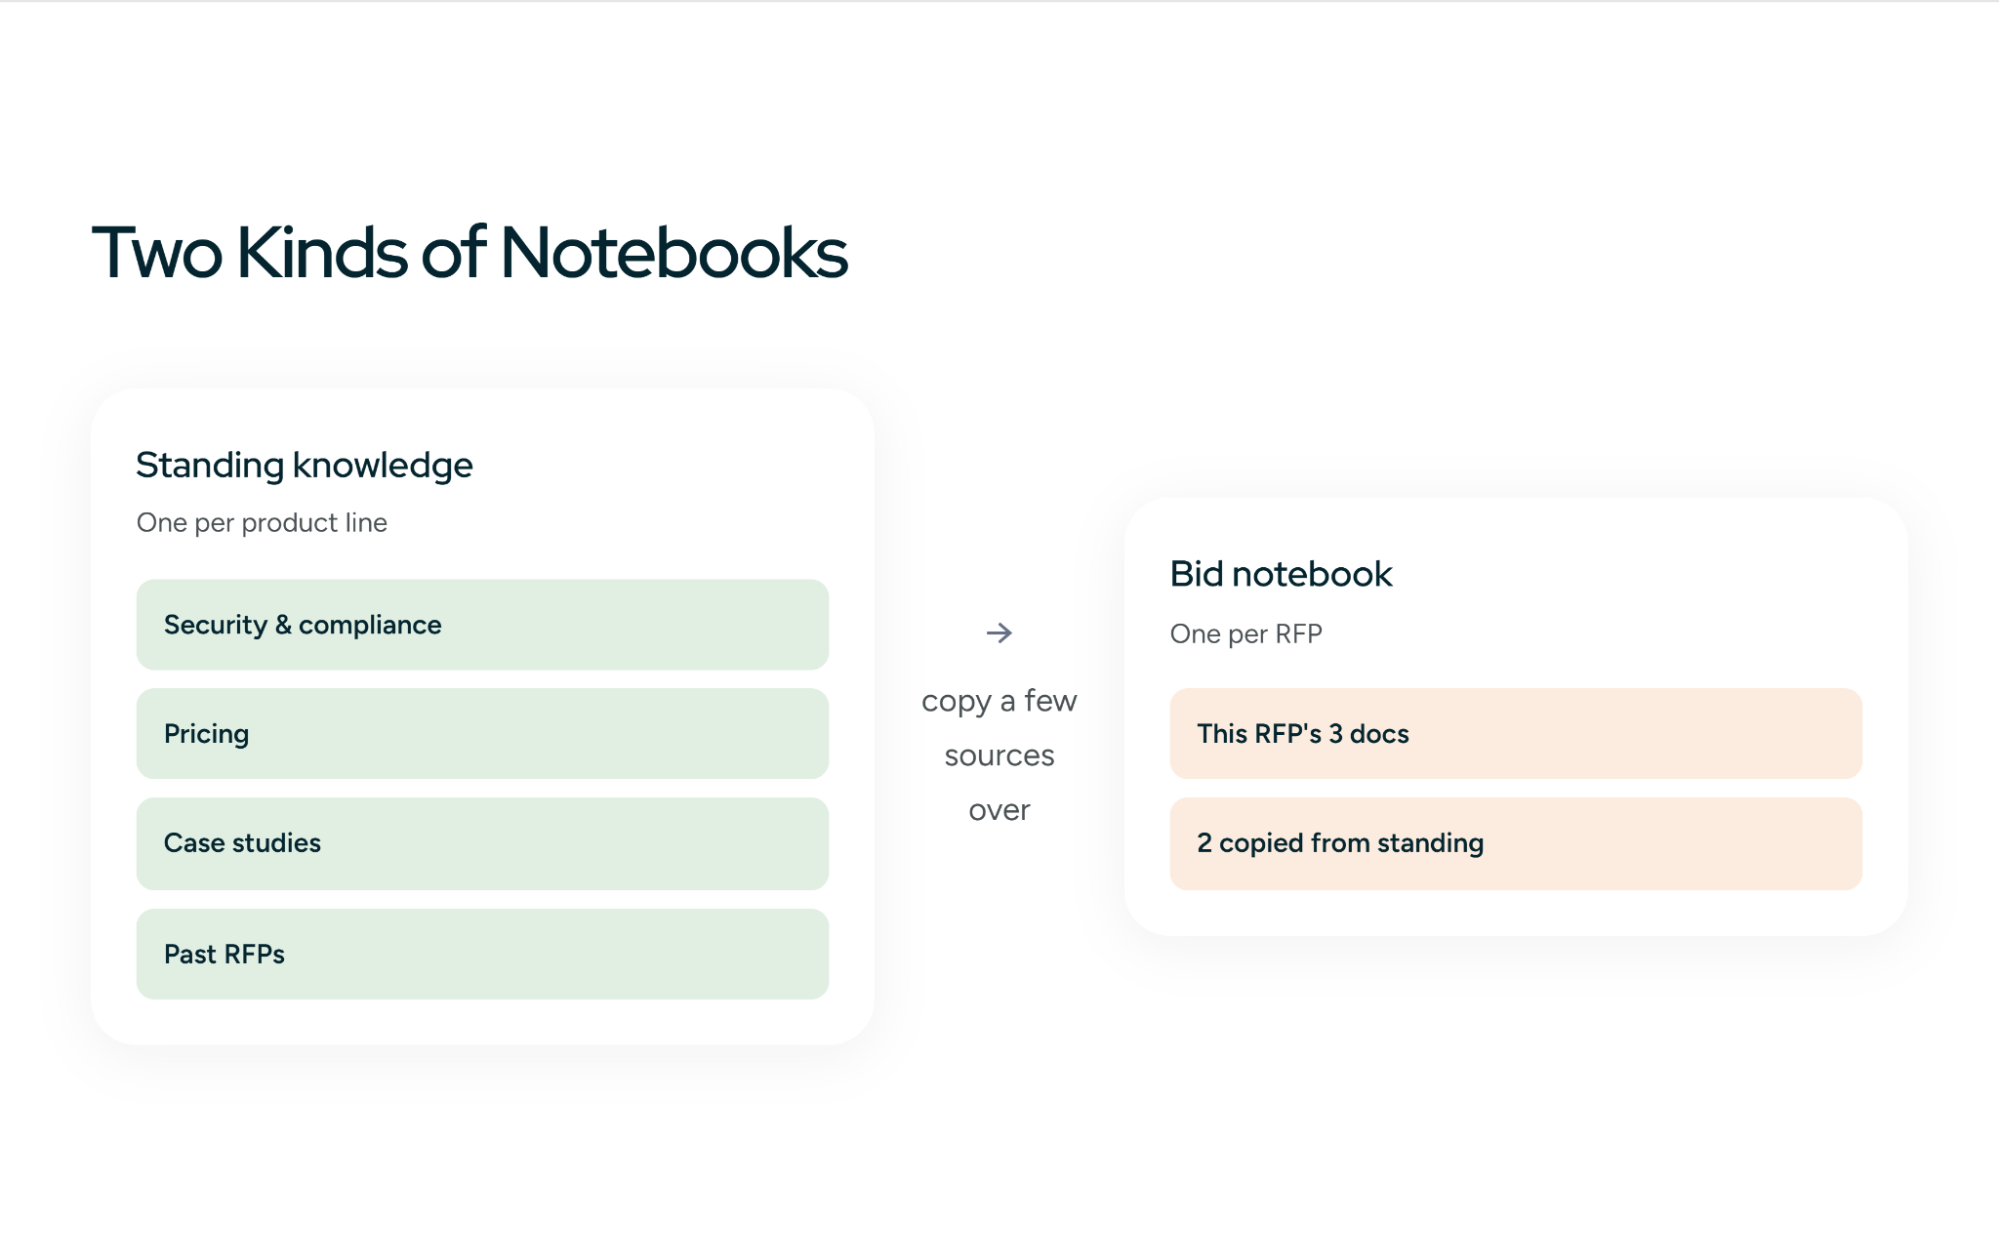Select the Pricing source card
Image resolution: width=1999 pixels, height=1255 pixels.
(482, 734)
